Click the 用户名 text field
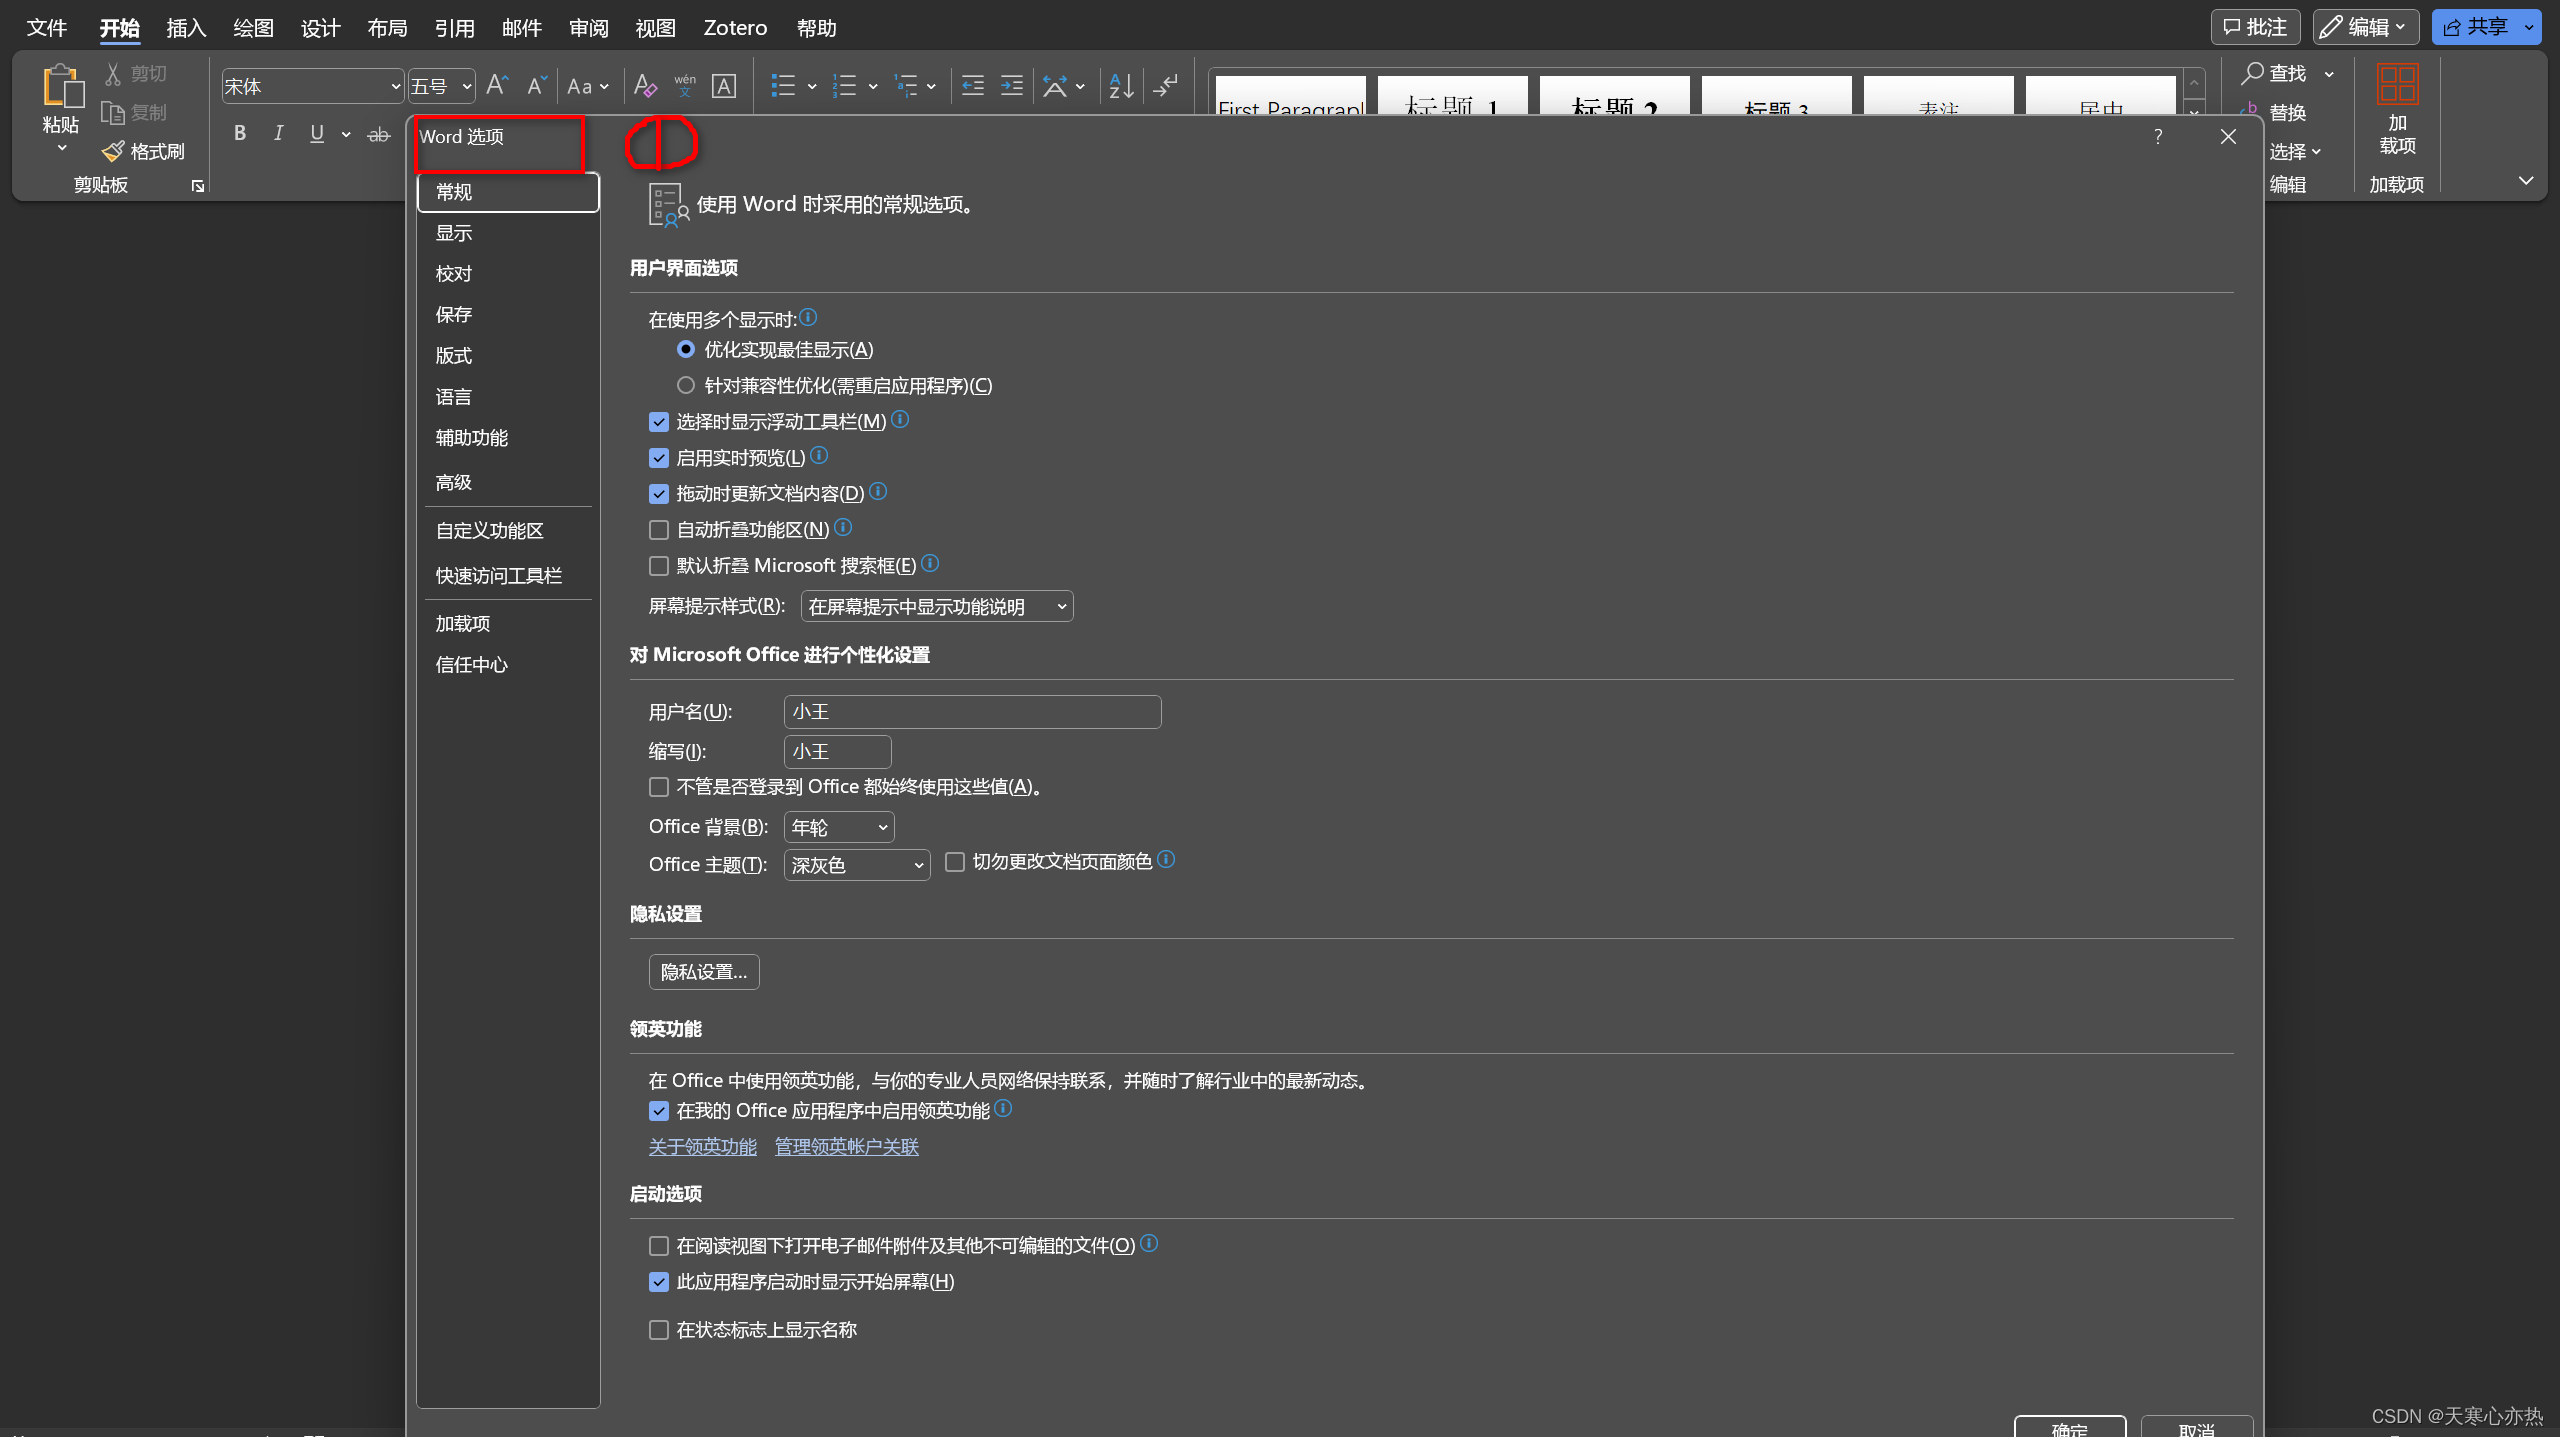 tap(972, 712)
